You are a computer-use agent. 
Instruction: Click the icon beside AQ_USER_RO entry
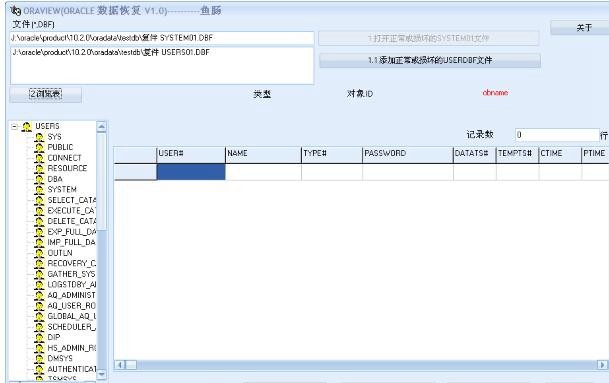click(39, 306)
